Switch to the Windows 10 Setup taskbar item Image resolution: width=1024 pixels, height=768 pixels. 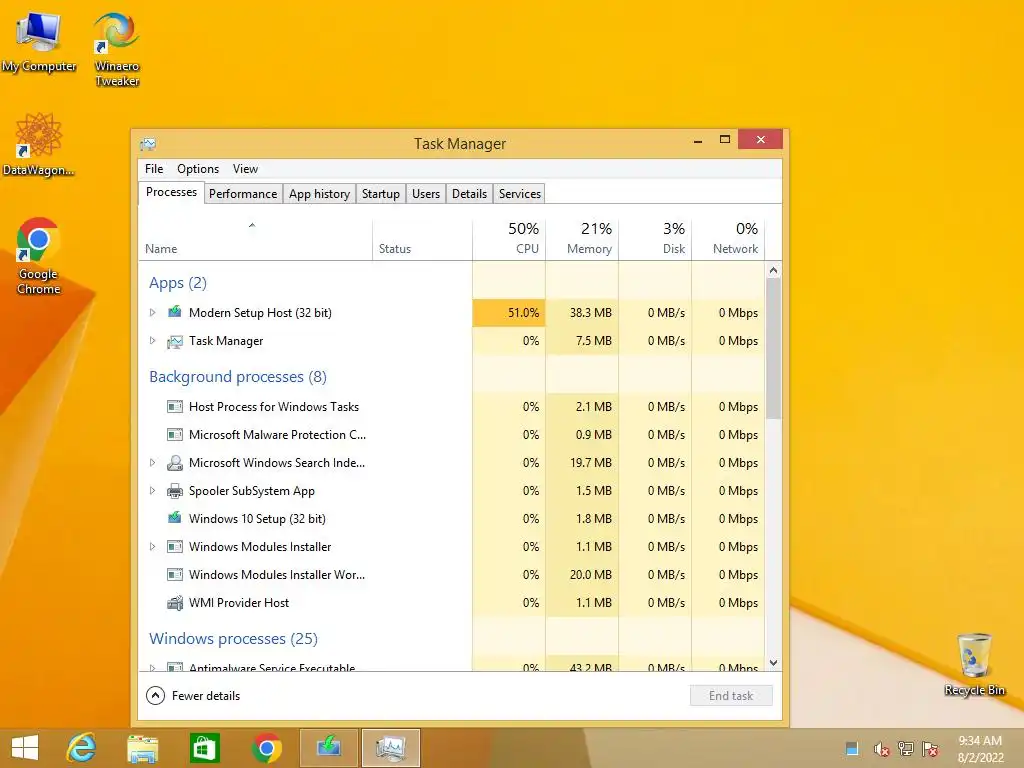328,748
